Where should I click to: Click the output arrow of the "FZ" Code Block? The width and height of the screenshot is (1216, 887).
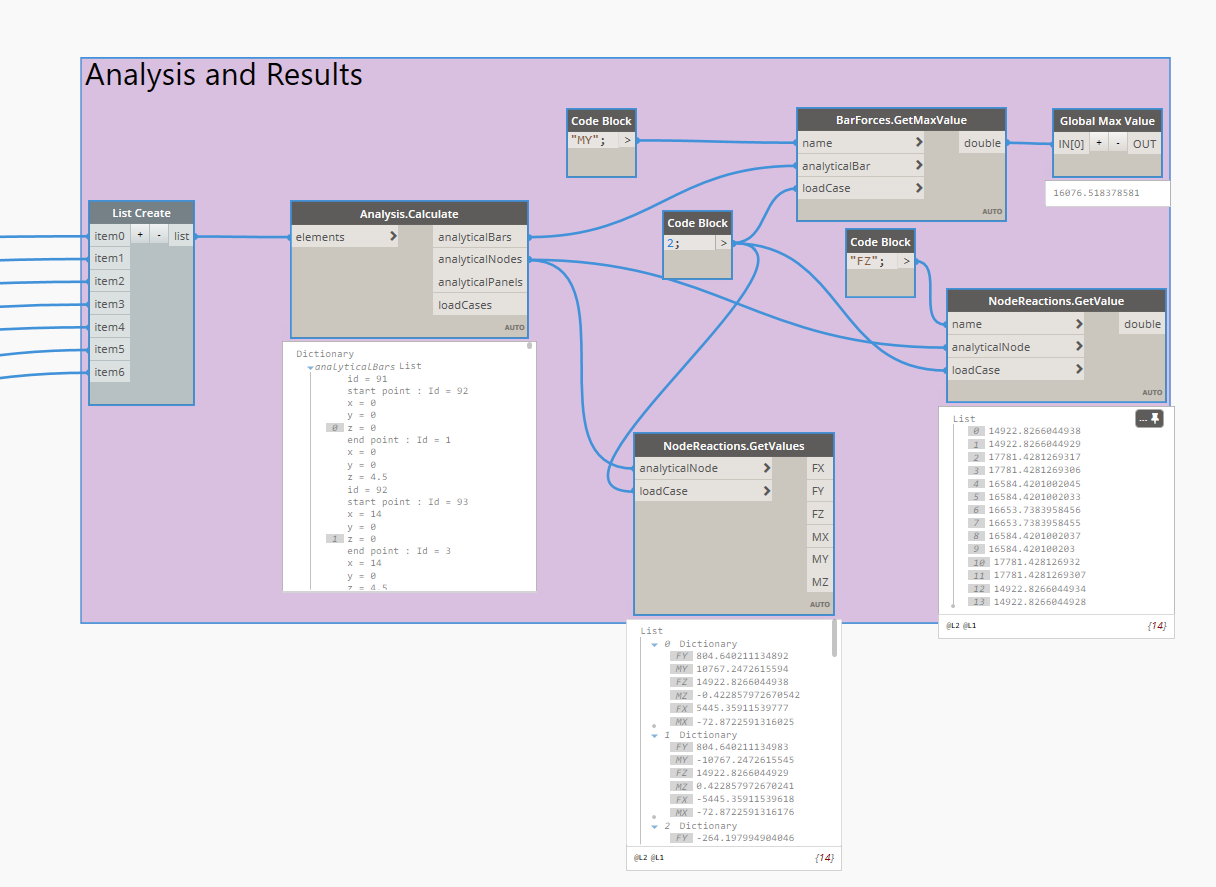(x=906, y=261)
